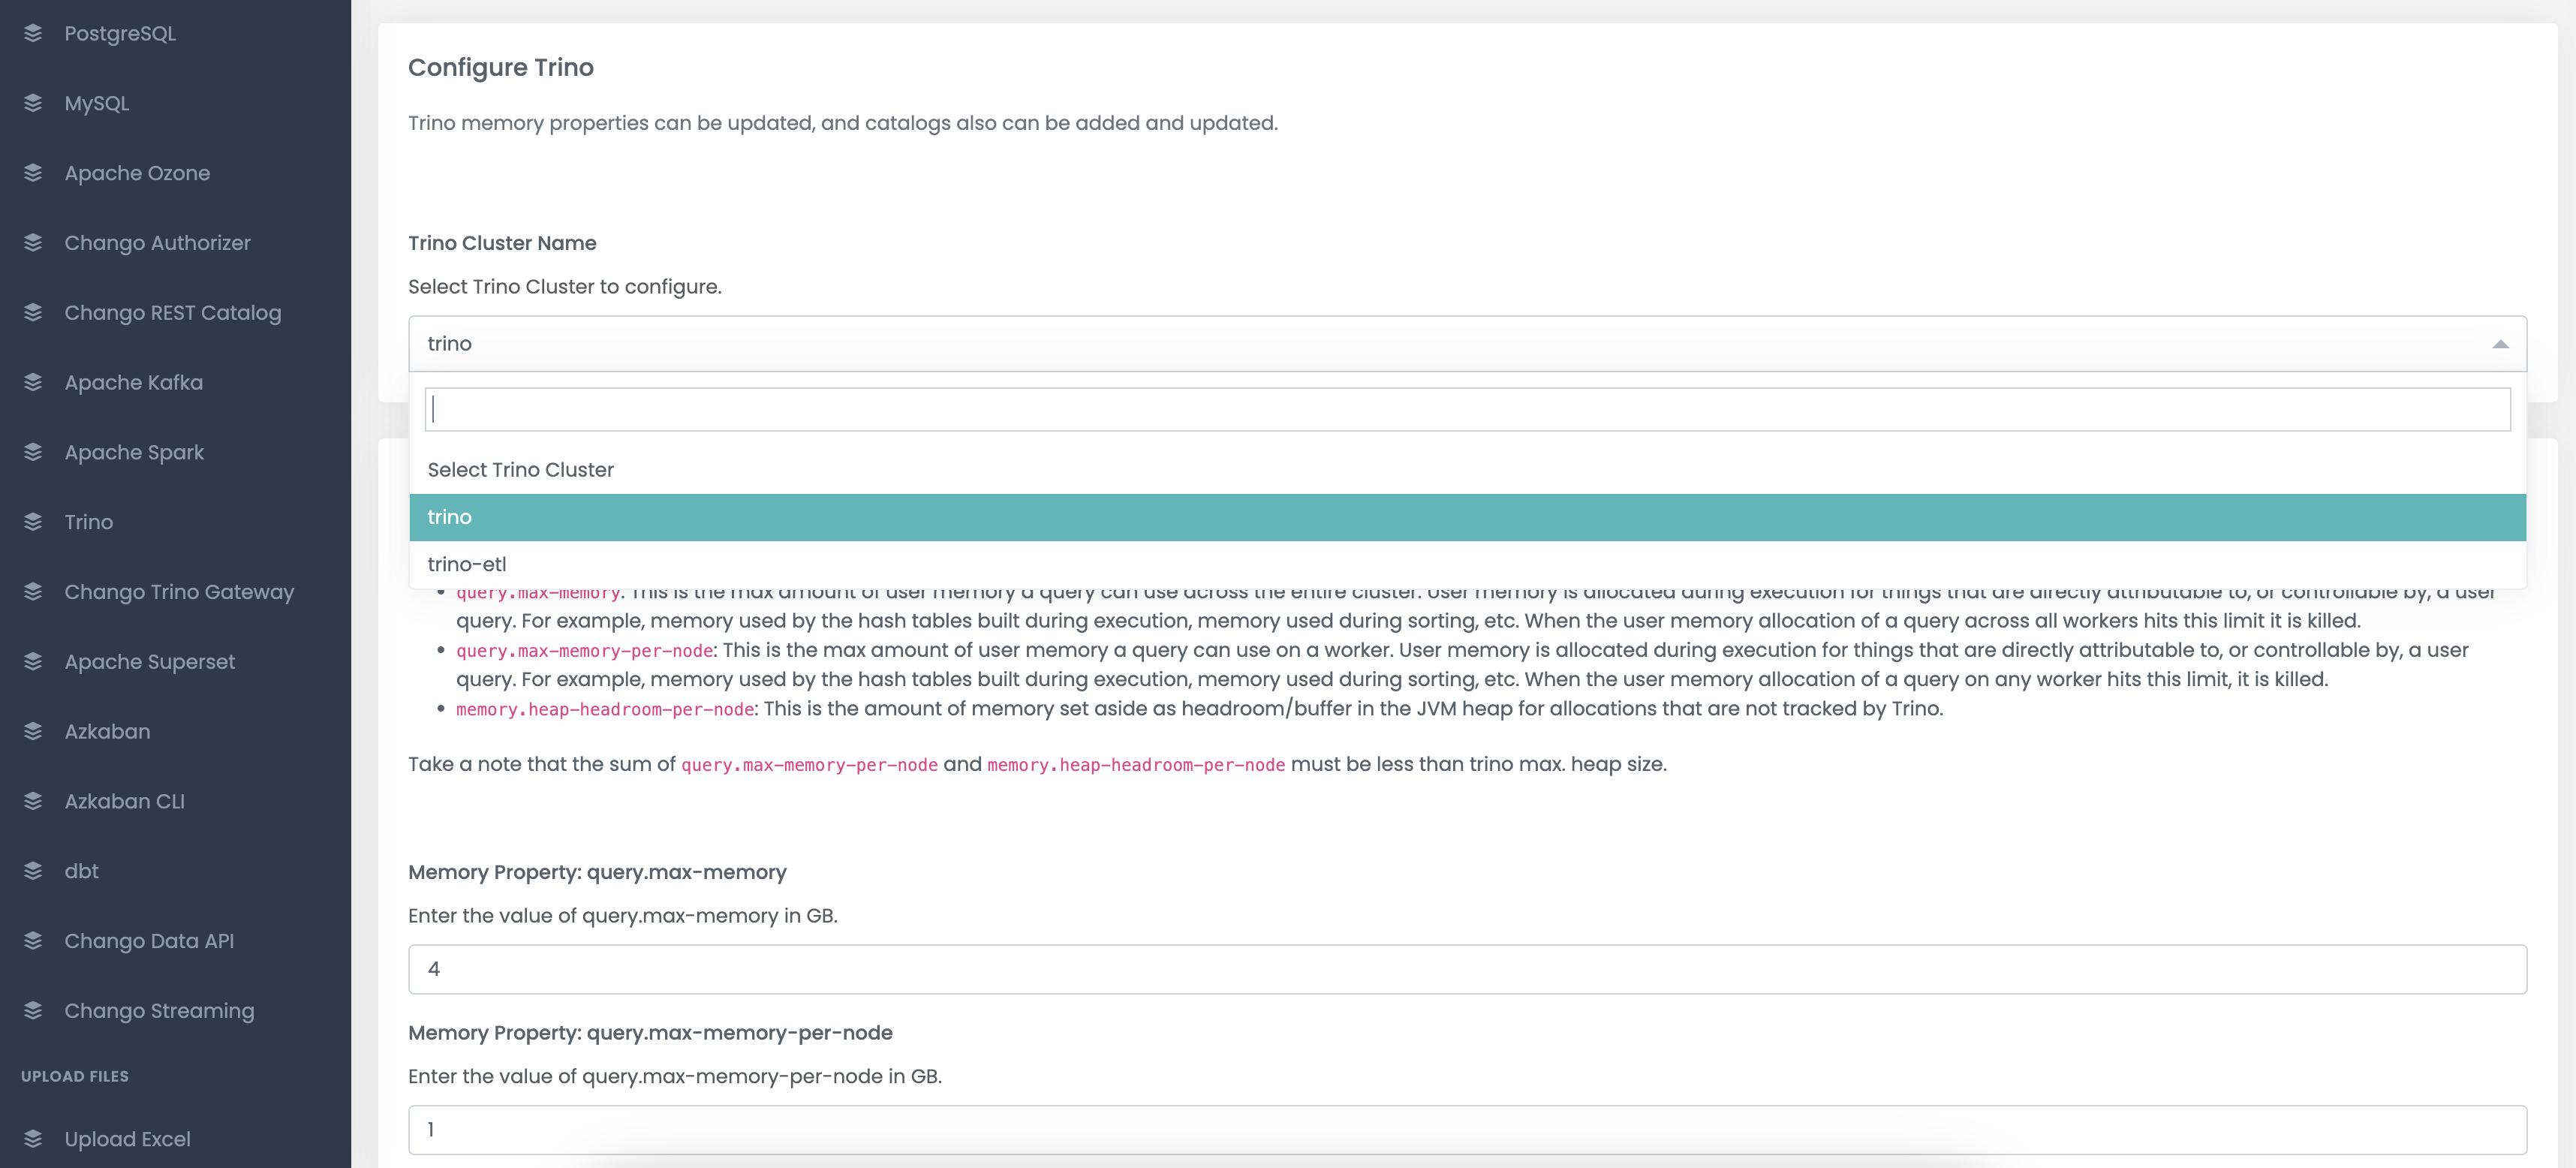This screenshot has width=2576, height=1168.
Task: Click the Apache Kafka layers icon
Action: click(33, 383)
